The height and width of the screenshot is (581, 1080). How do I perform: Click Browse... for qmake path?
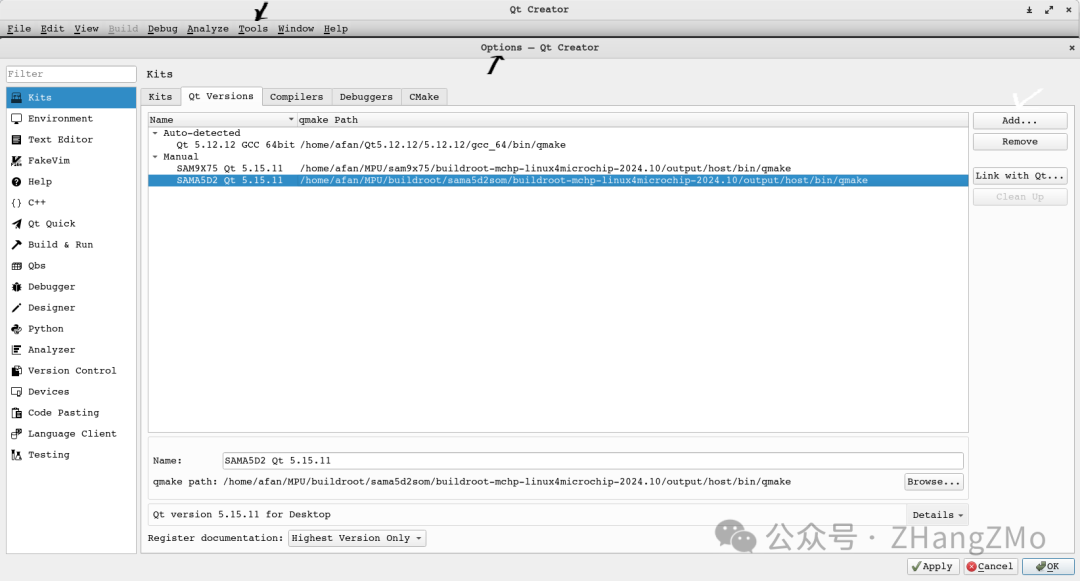pyautogui.click(x=933, y=482)
